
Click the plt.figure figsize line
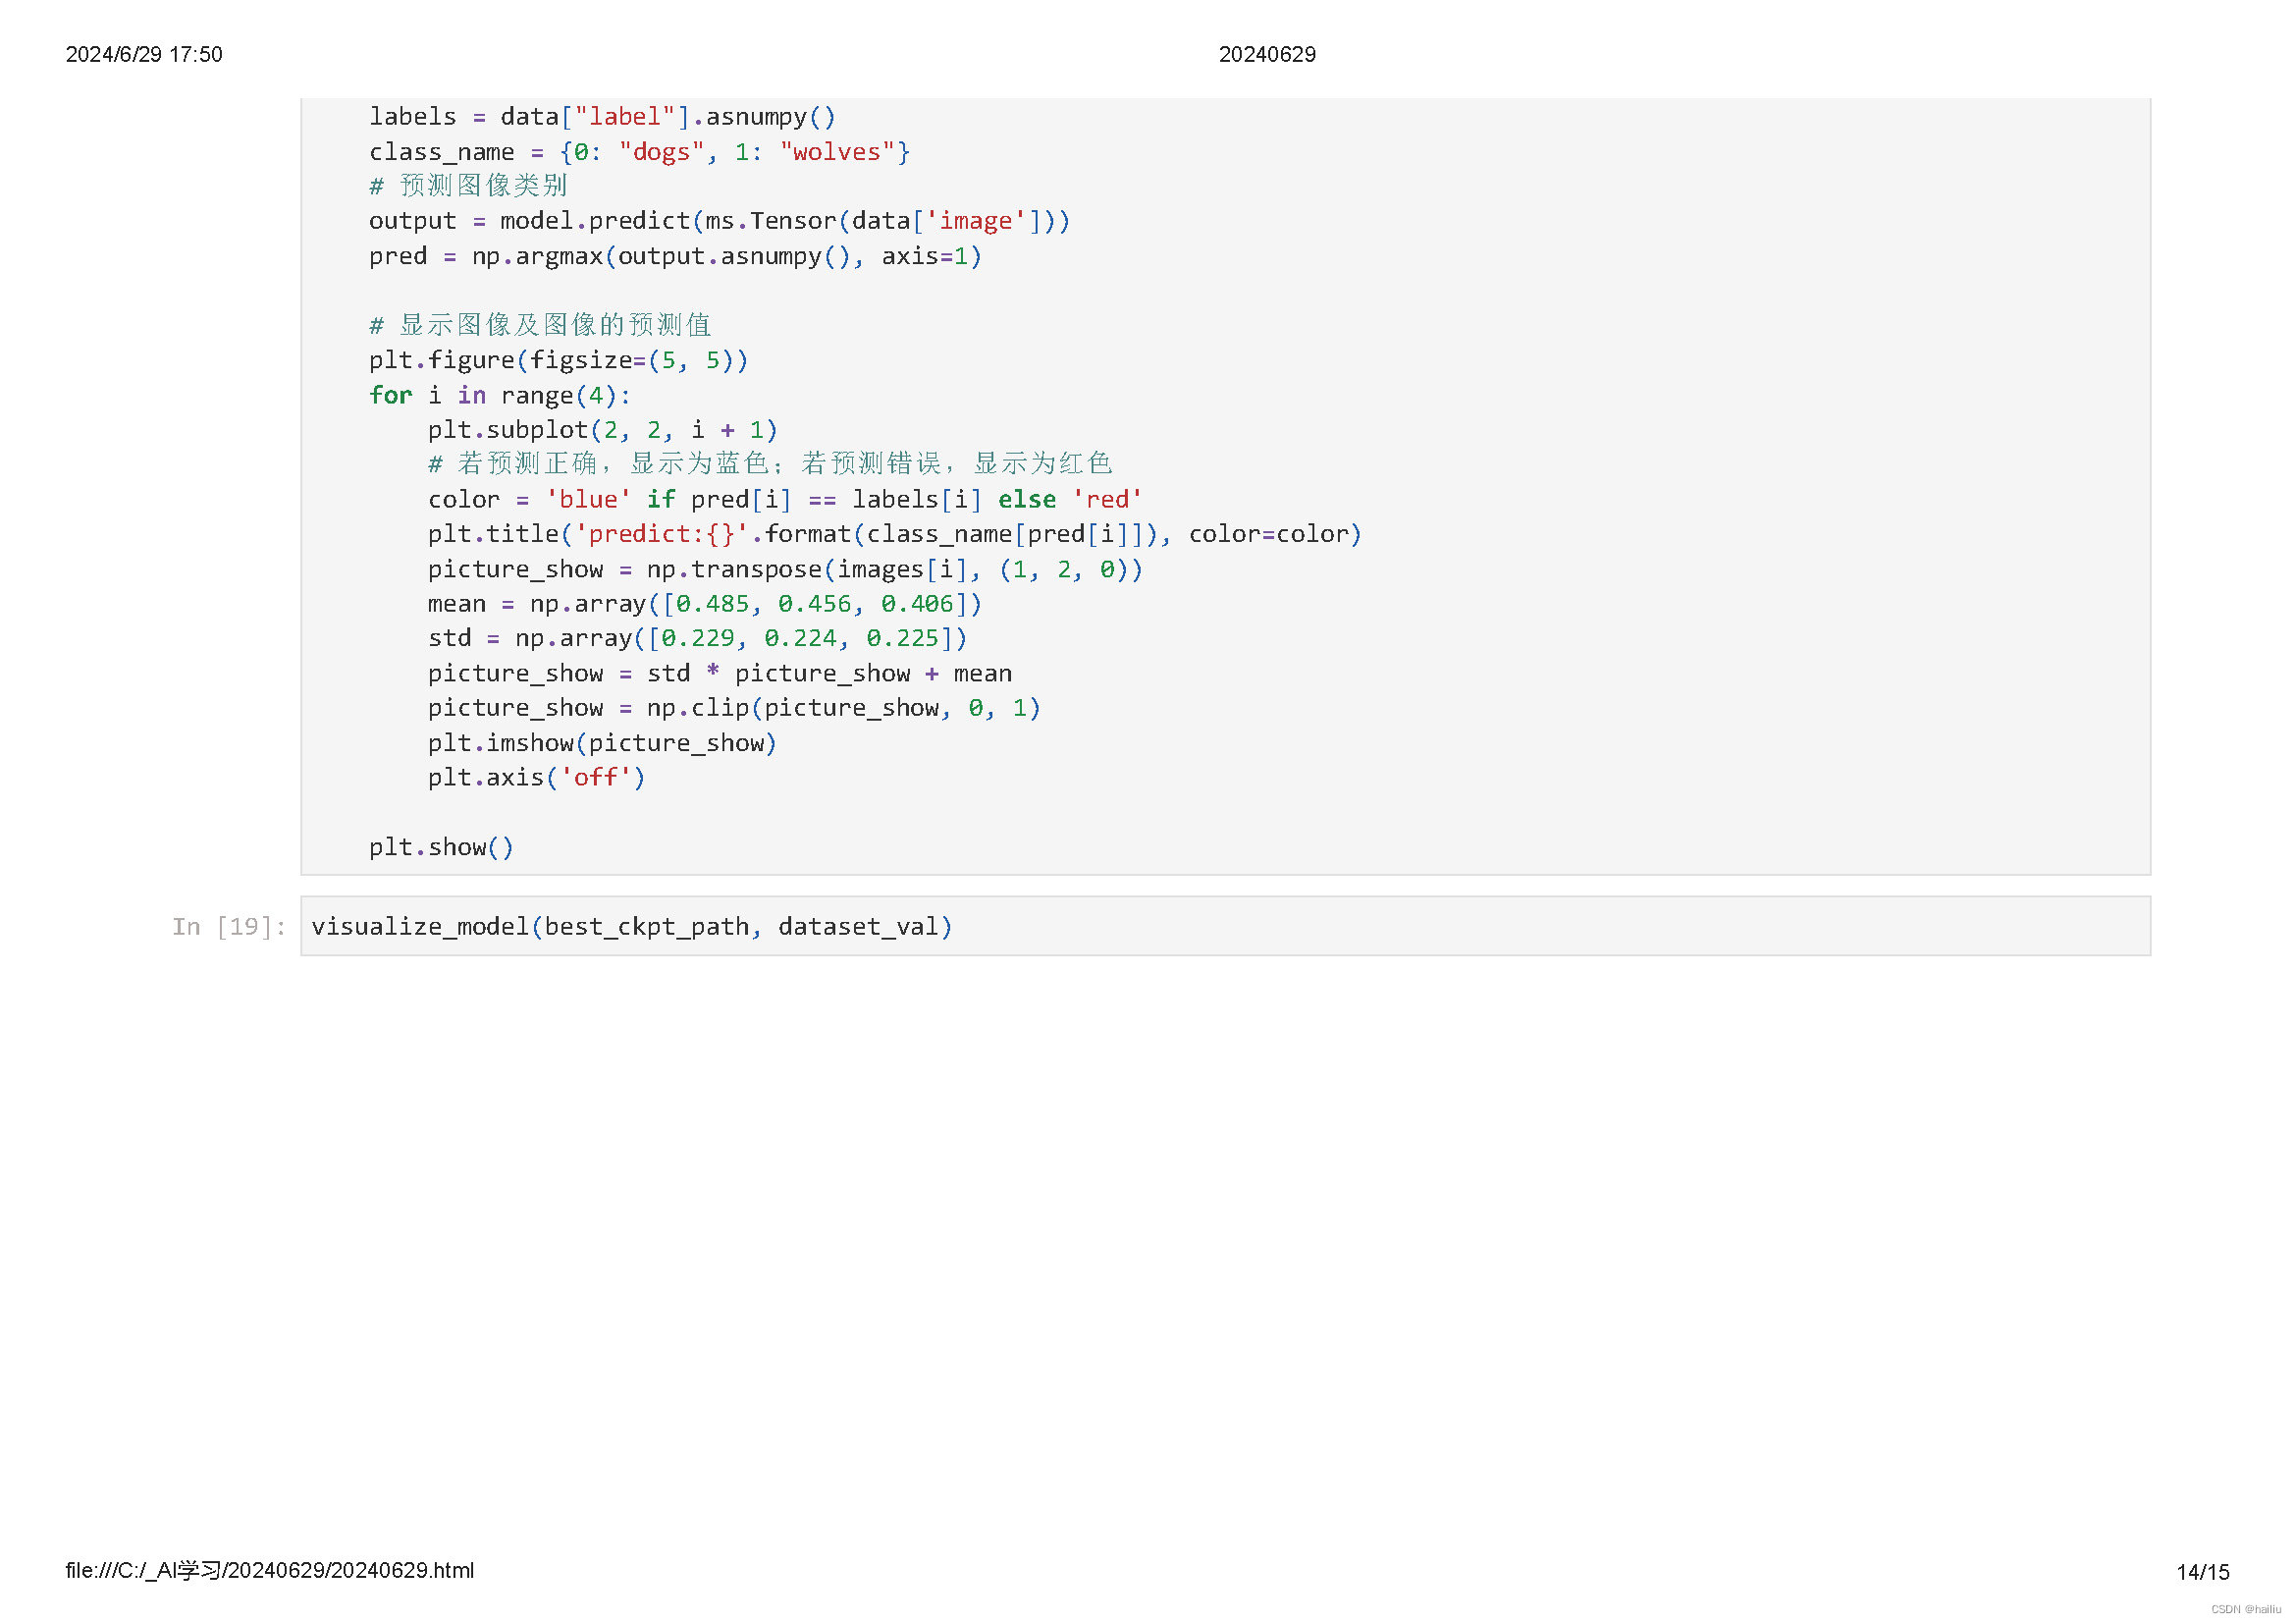pyautogui.click(x=558, y=360)
